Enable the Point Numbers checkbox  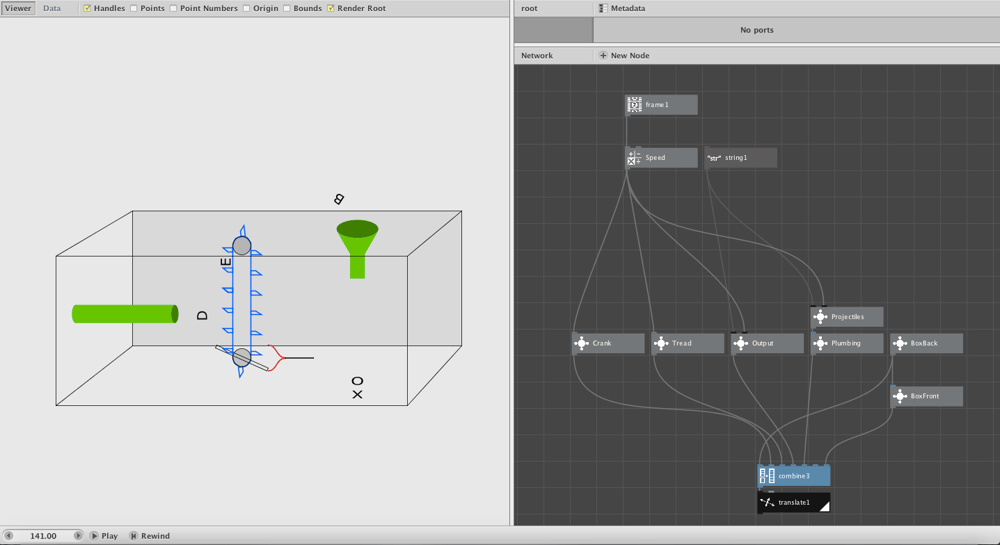[x=173, y=8]
